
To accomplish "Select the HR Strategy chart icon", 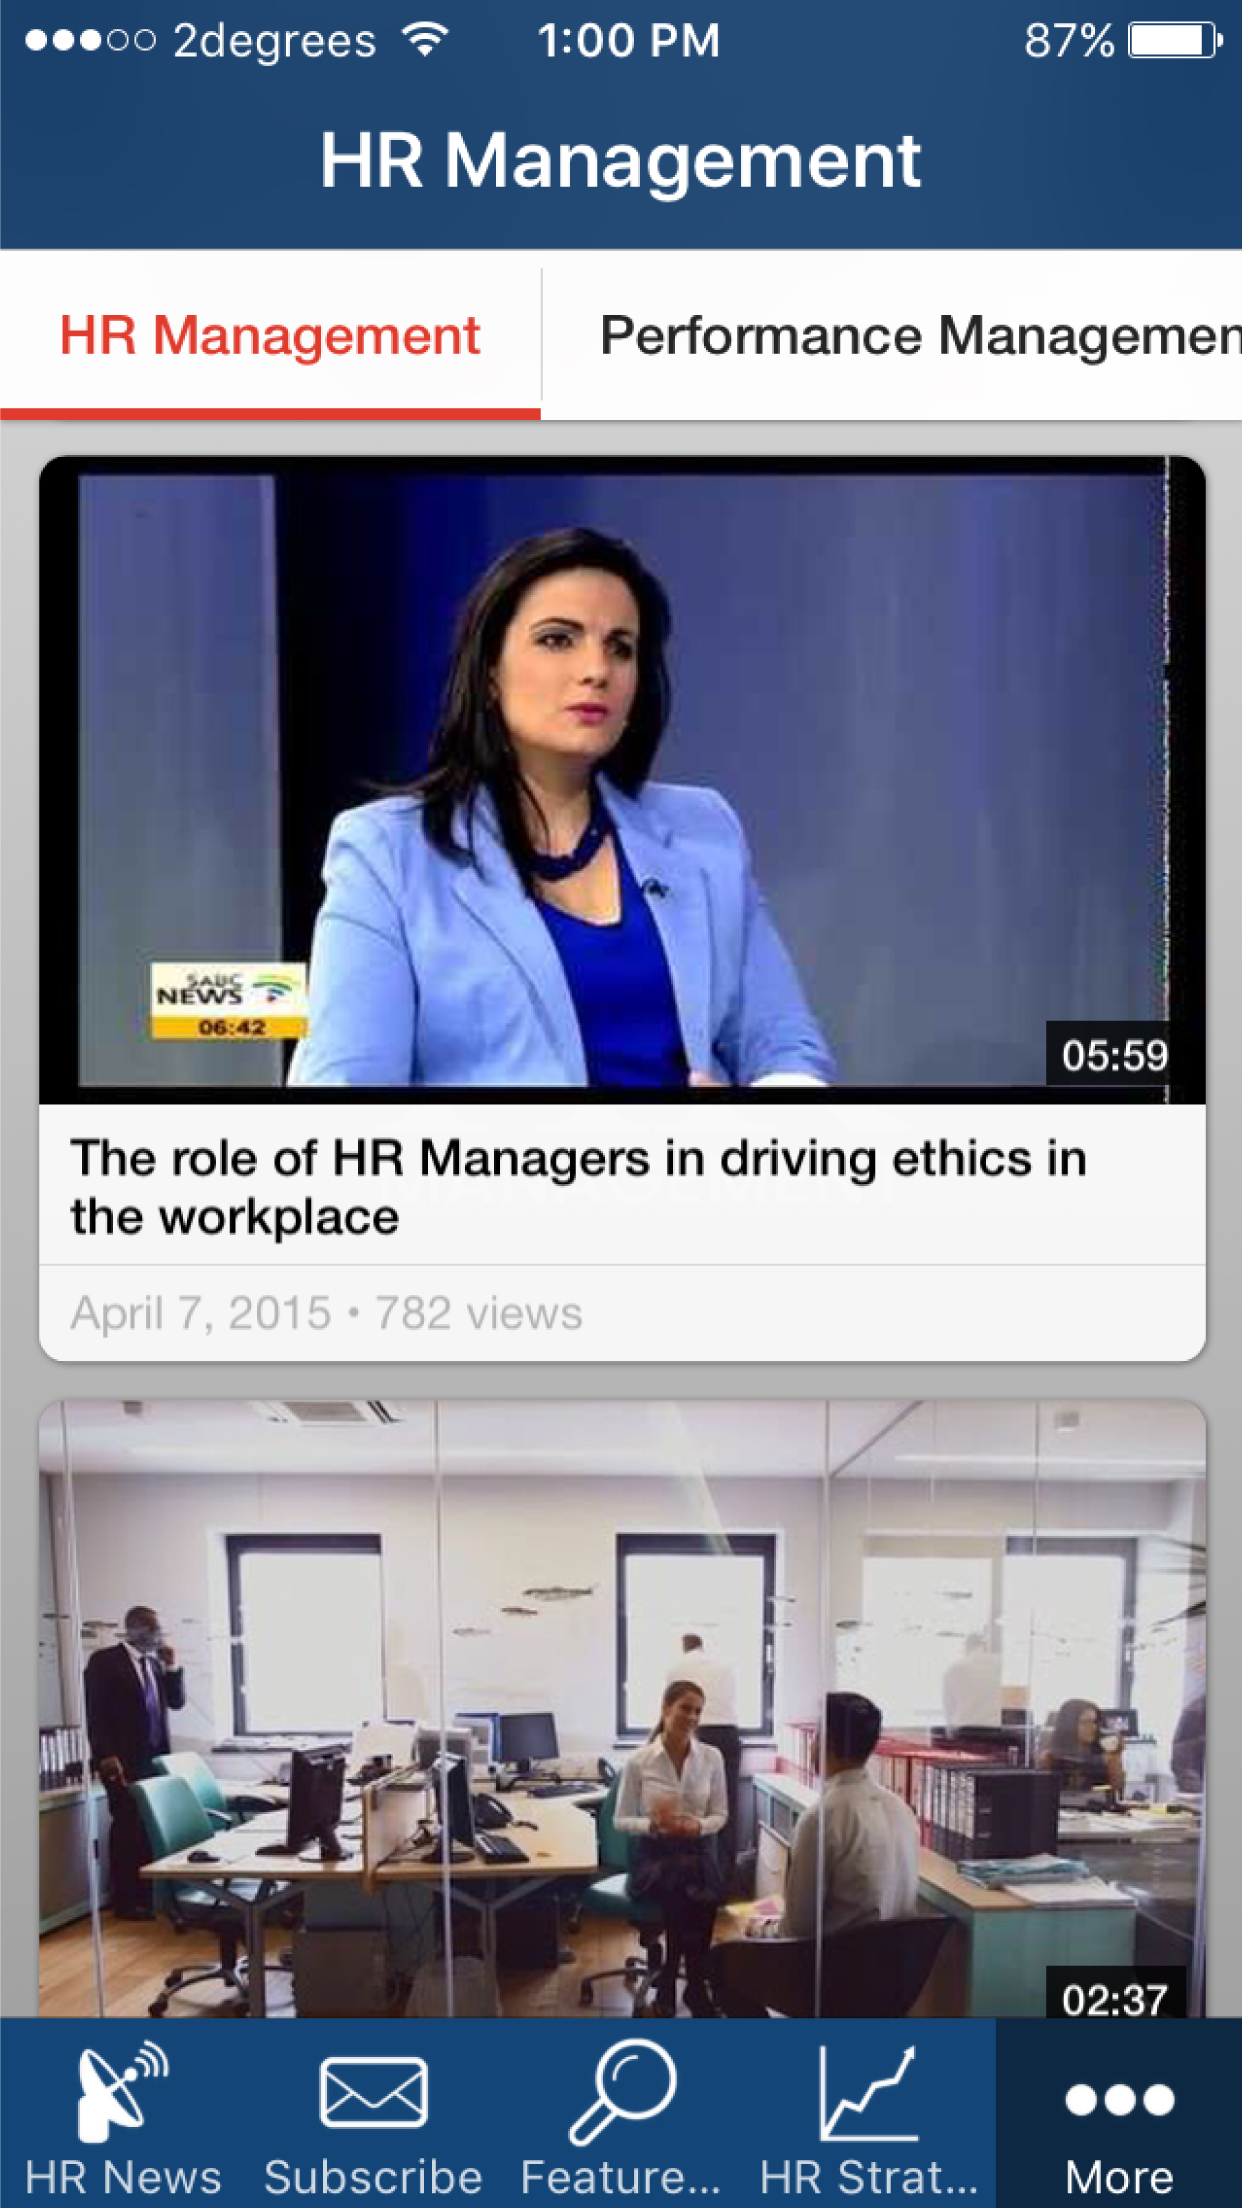I will pos(868,2092).
